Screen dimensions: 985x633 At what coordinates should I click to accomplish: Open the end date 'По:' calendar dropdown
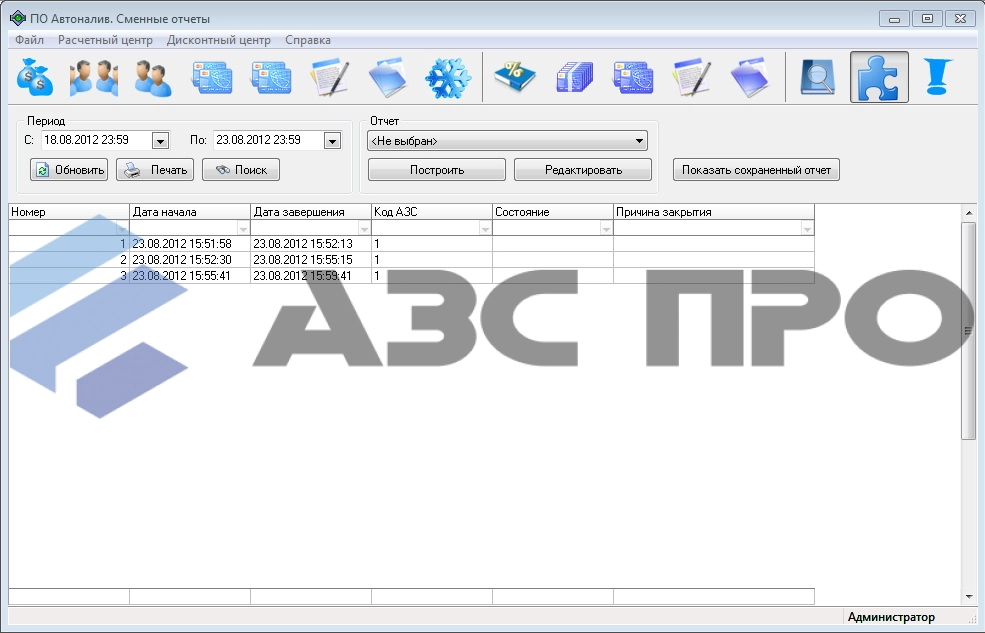332,141
